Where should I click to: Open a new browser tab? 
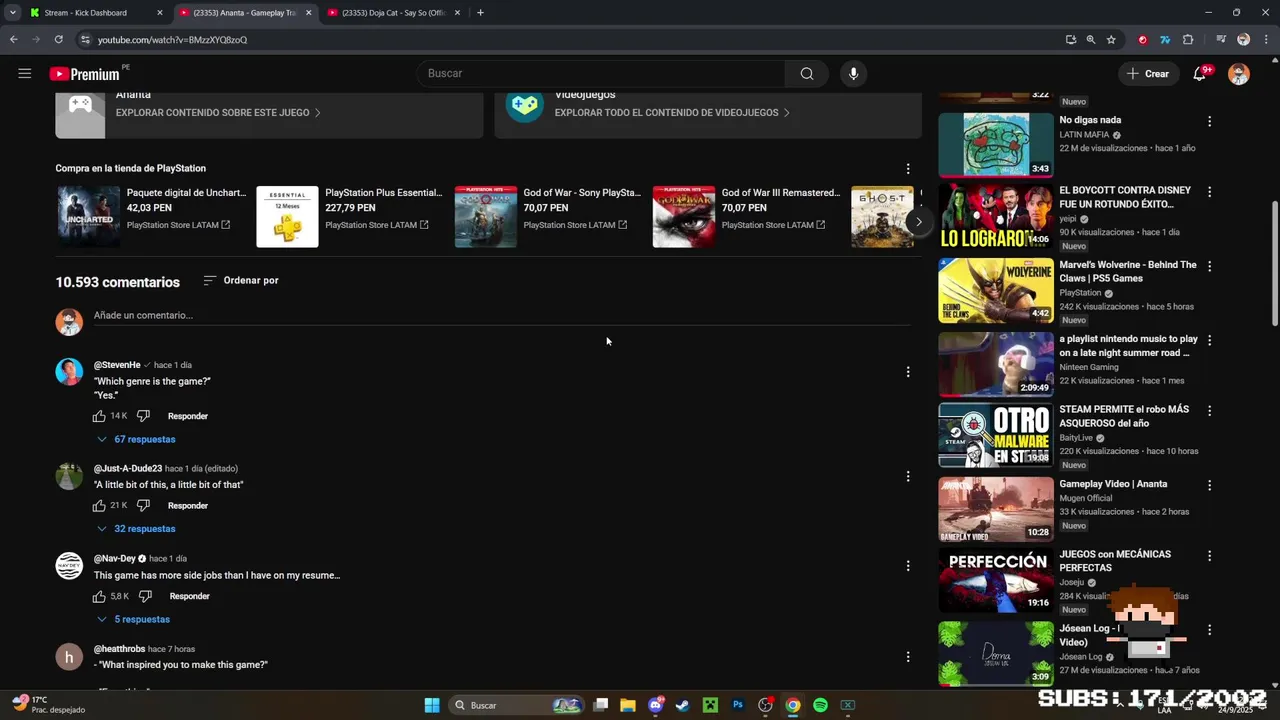(480, 13)
